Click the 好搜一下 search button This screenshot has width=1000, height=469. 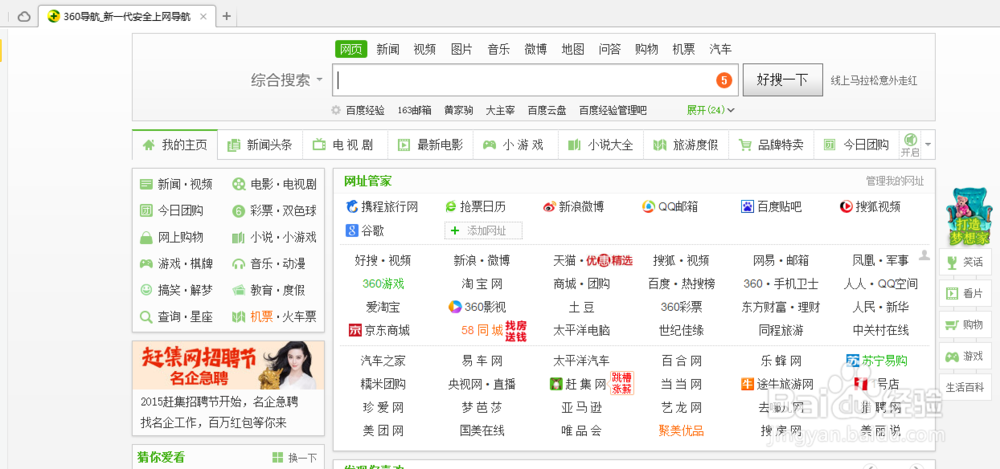coord(783,80)
